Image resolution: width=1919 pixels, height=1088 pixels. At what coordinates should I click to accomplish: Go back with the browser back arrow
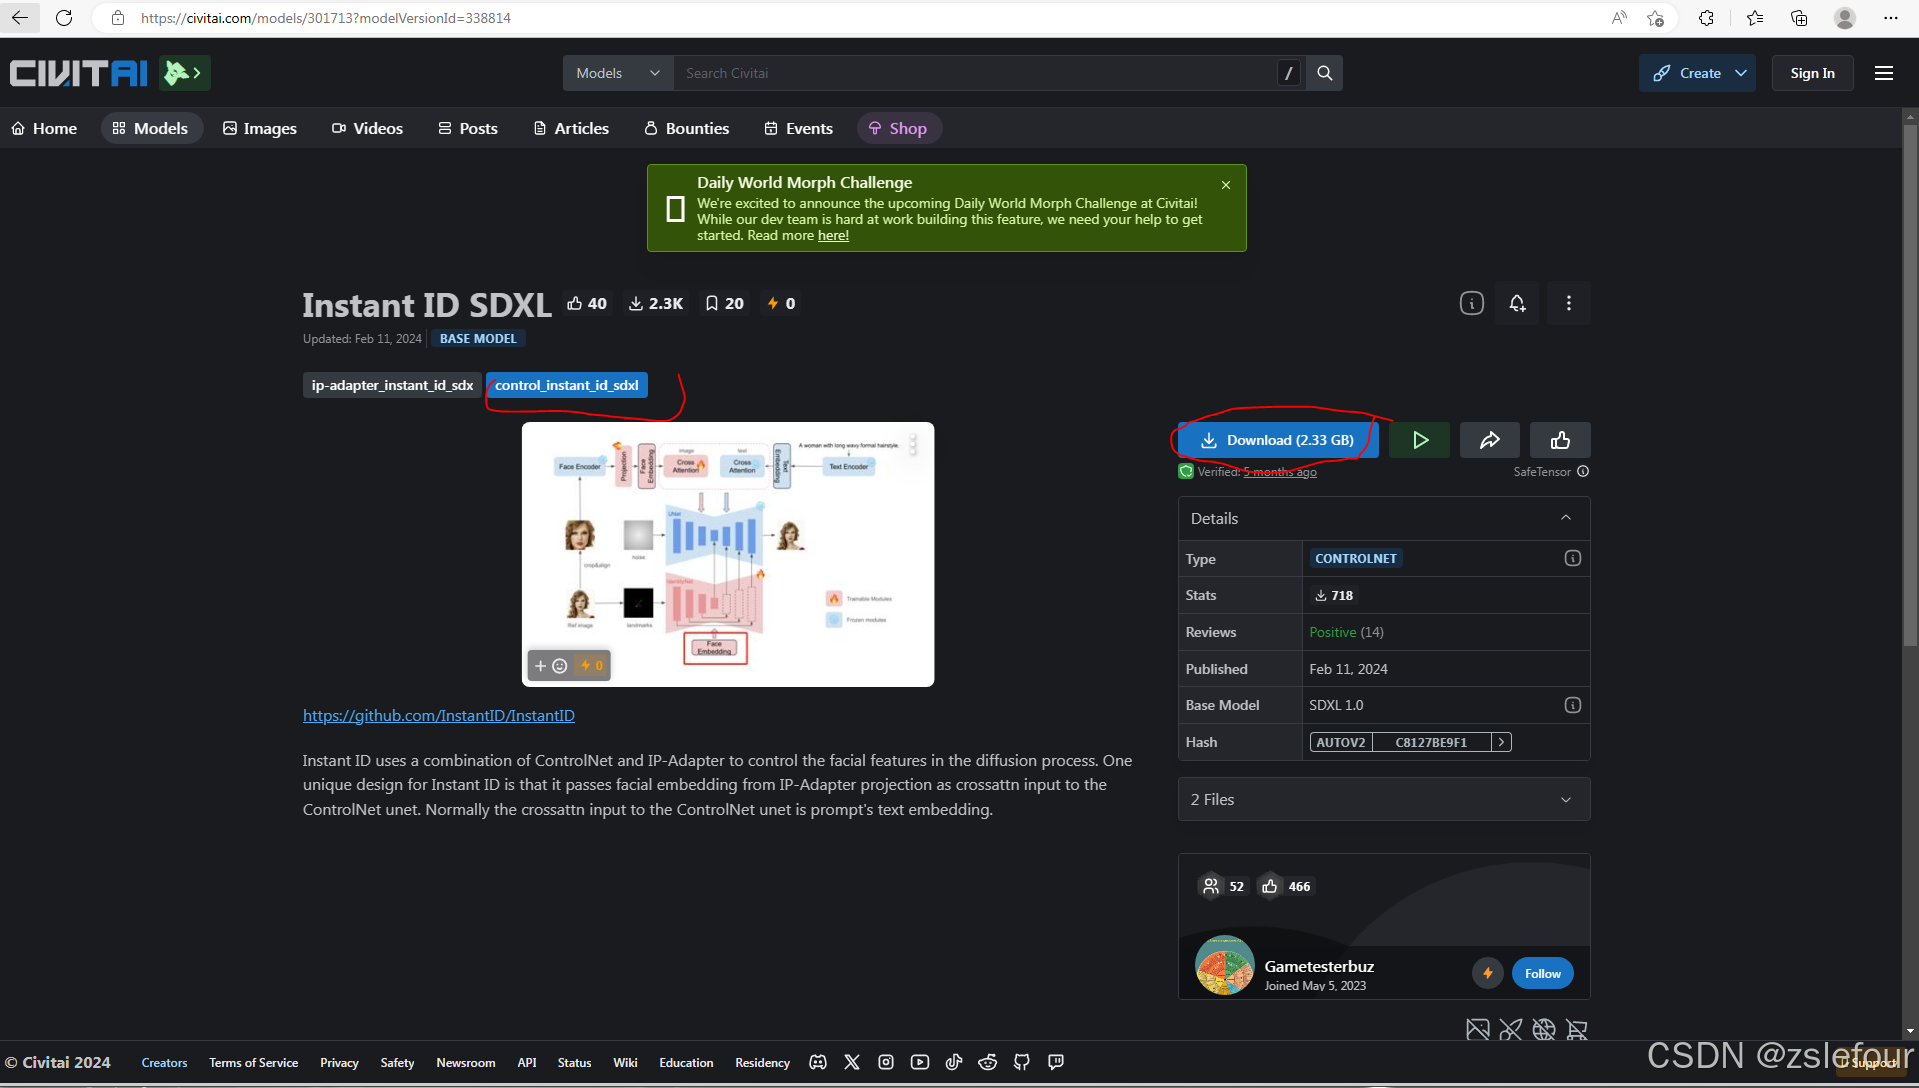(20, 18)
